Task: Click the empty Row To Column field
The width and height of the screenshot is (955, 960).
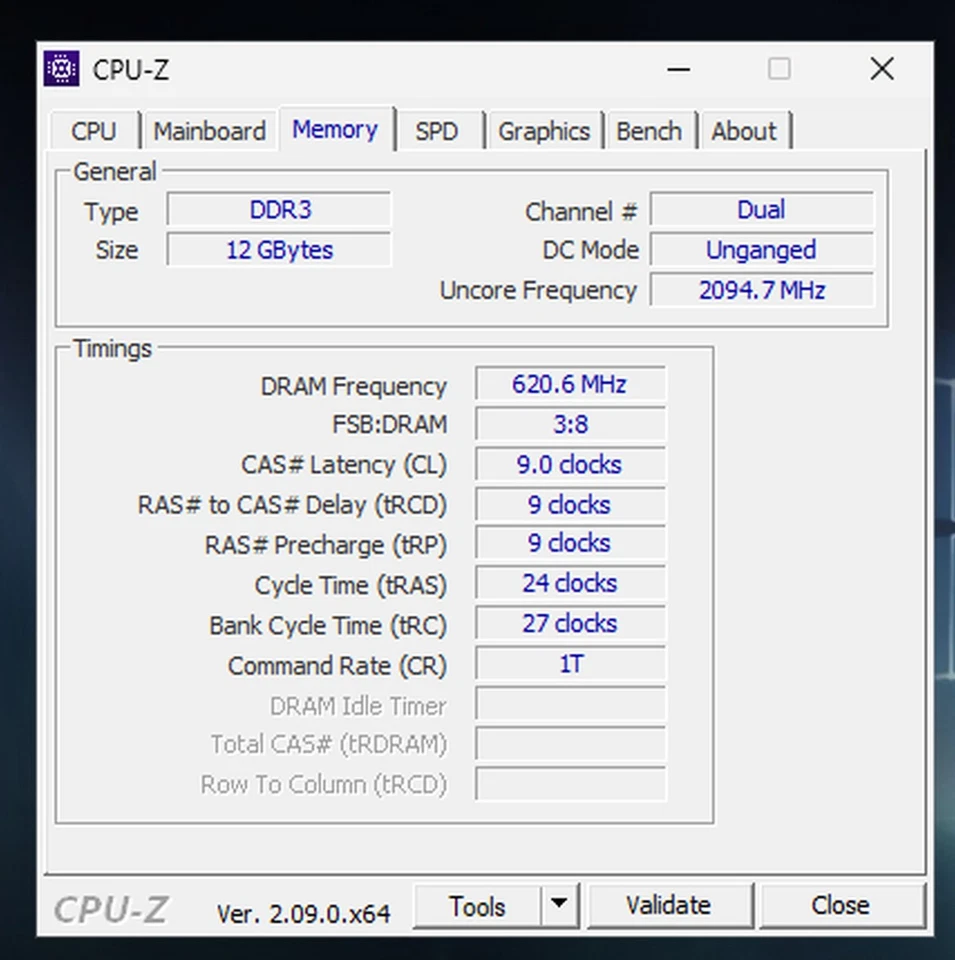Action: pos(570,784)
